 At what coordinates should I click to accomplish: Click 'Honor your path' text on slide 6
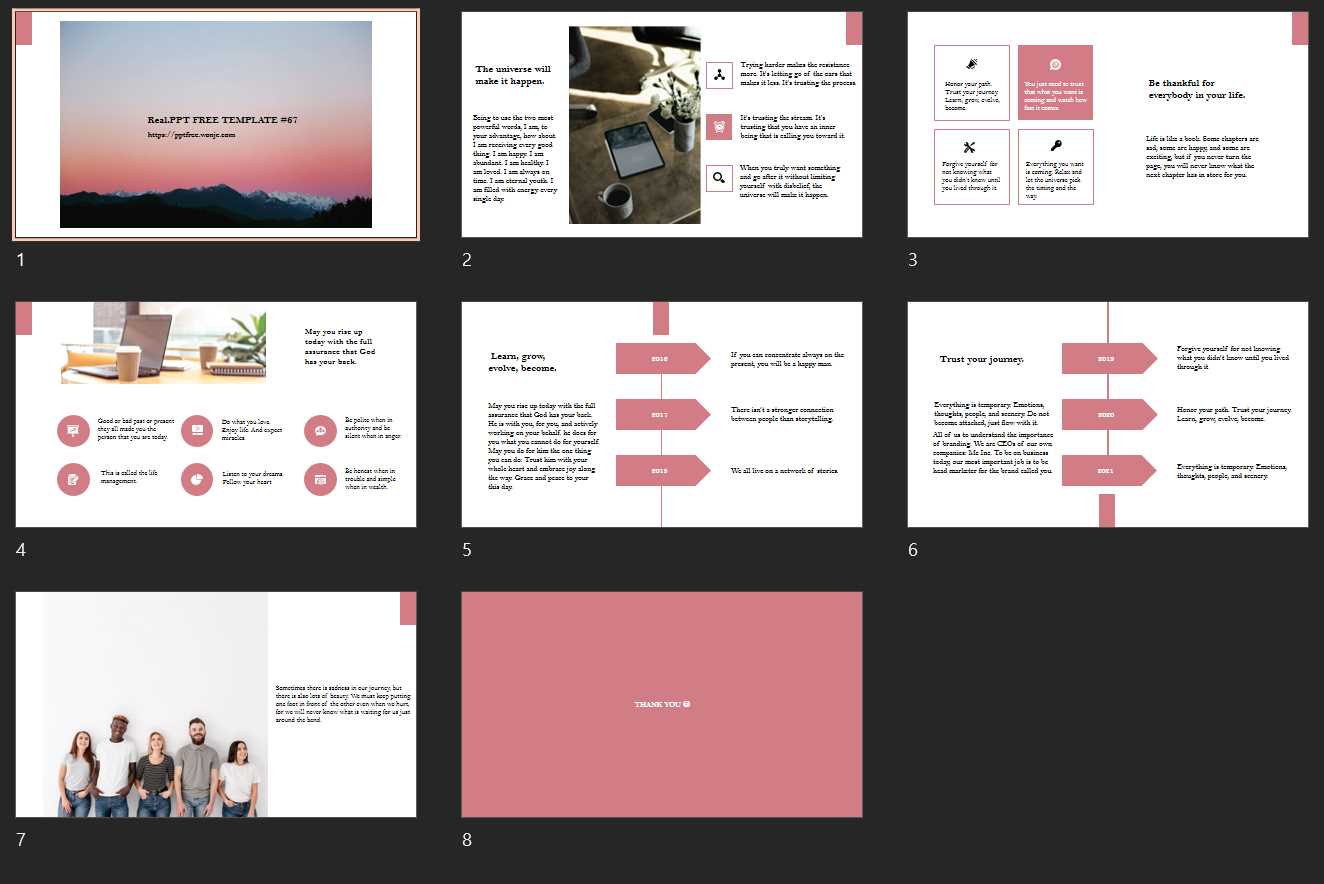(x=1234, y=414)
